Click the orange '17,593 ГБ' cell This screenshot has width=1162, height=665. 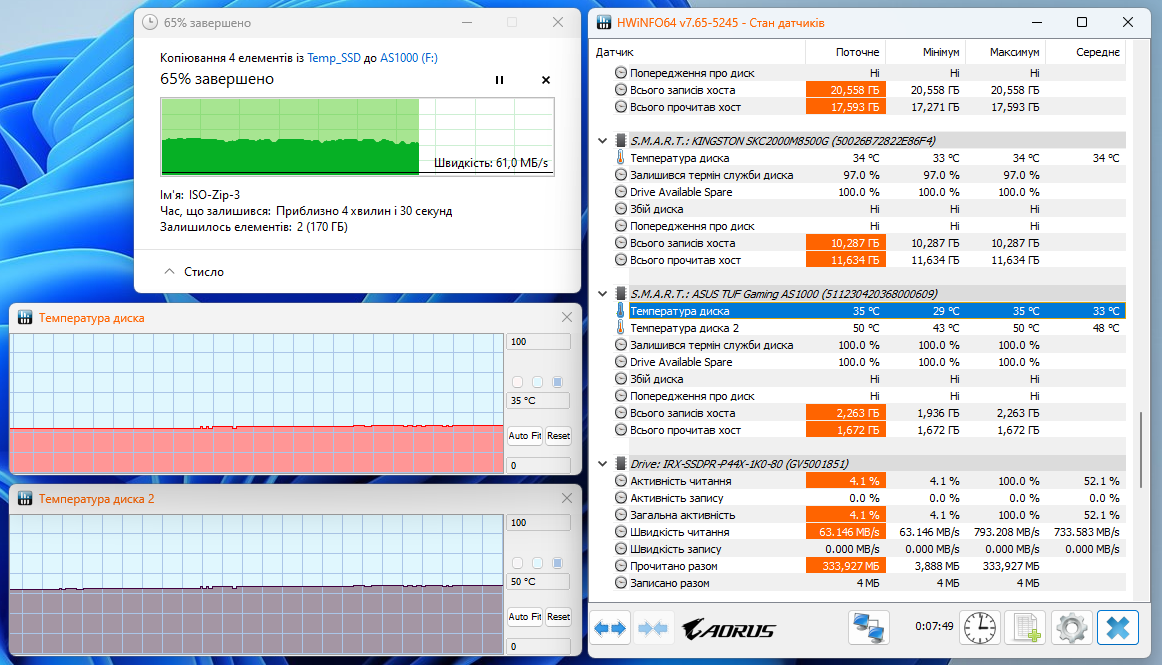point(846,107)
